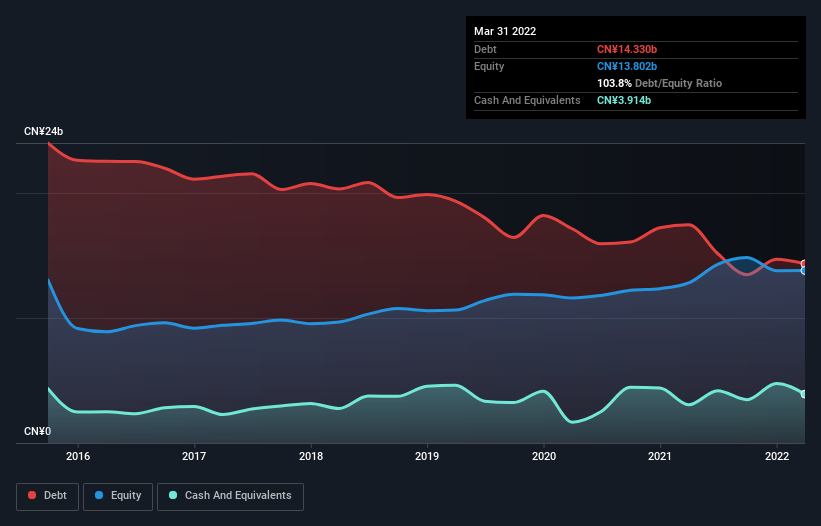Click the CN¥0 y-axis label
The width and height of the screenshot is (821, 526).
pyautogui.click(x=36, y=431)
